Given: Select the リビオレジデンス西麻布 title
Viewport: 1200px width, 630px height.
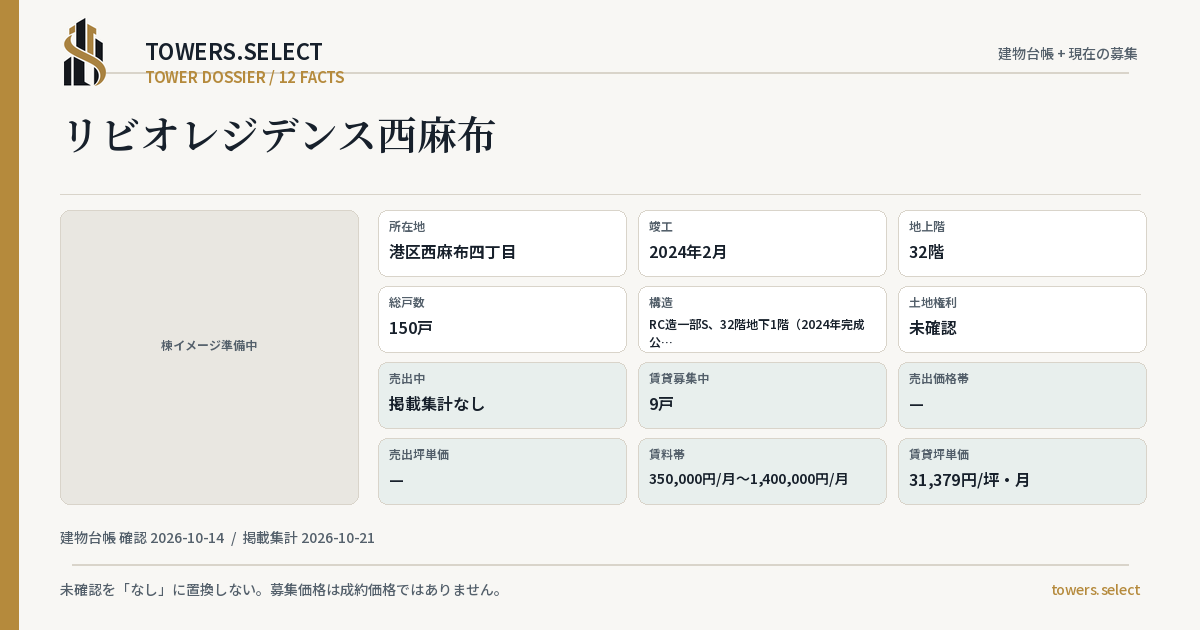Looking at the screenshot, I should coord(279,136).
